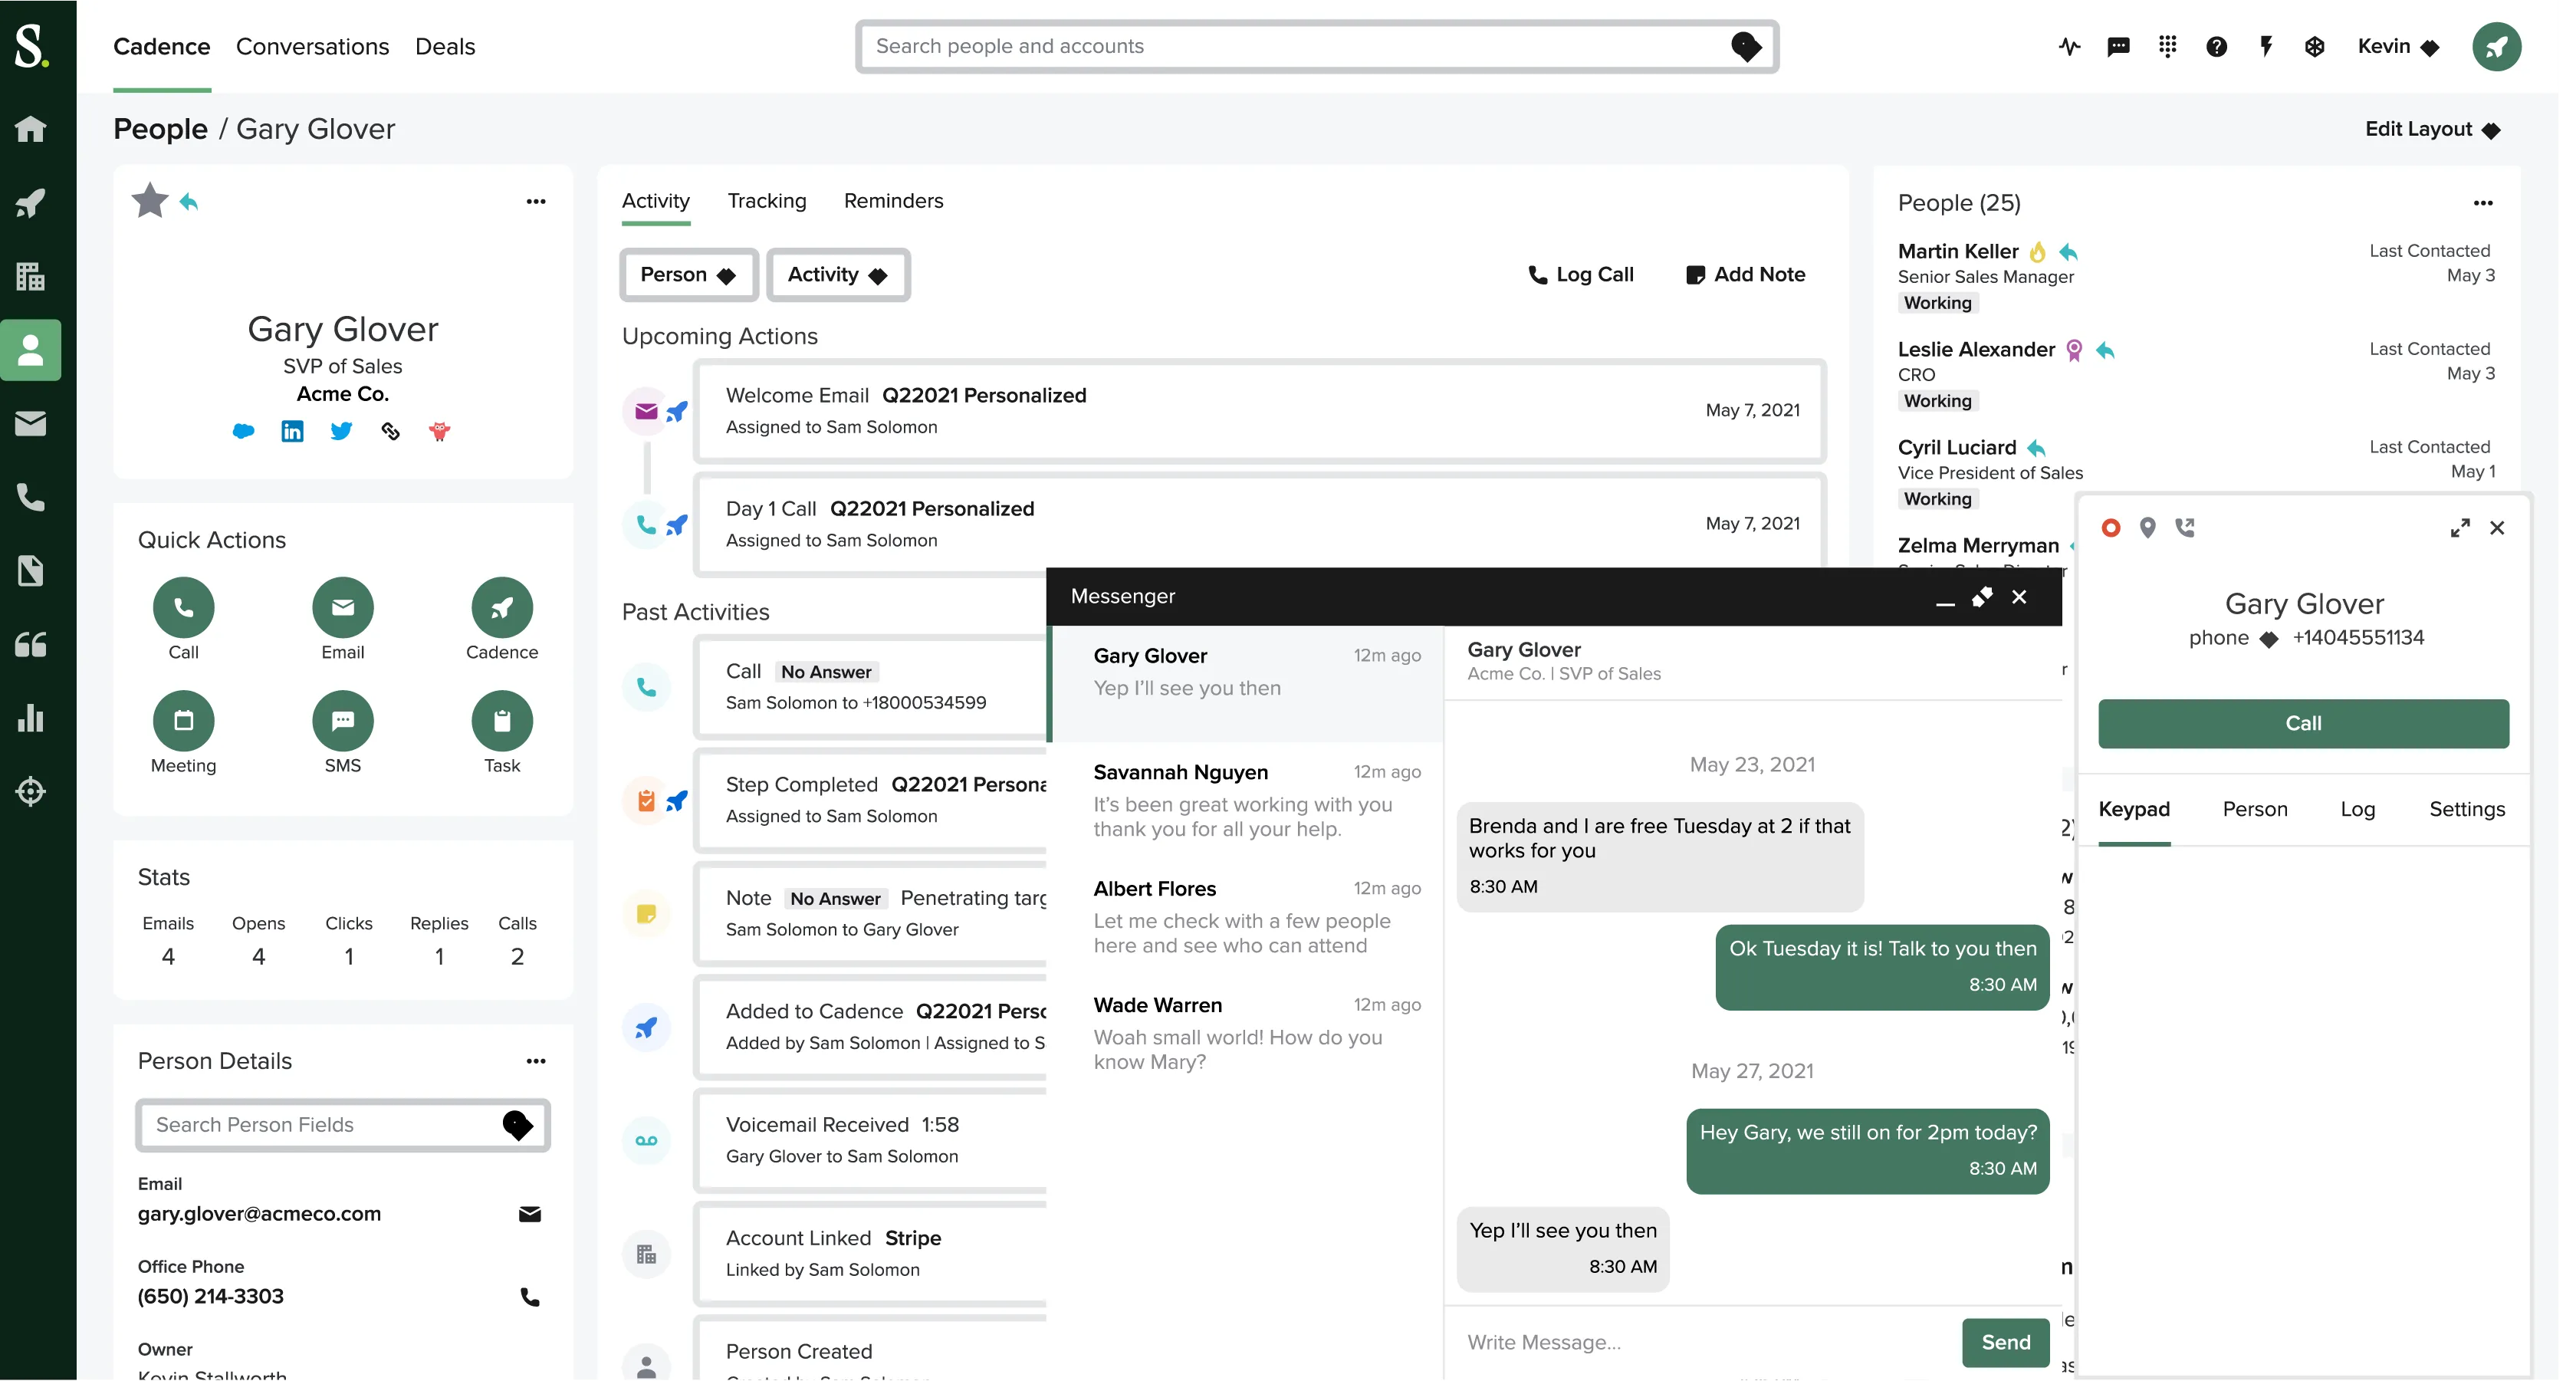Select the Log tab in dialer

click(2357, 809)
